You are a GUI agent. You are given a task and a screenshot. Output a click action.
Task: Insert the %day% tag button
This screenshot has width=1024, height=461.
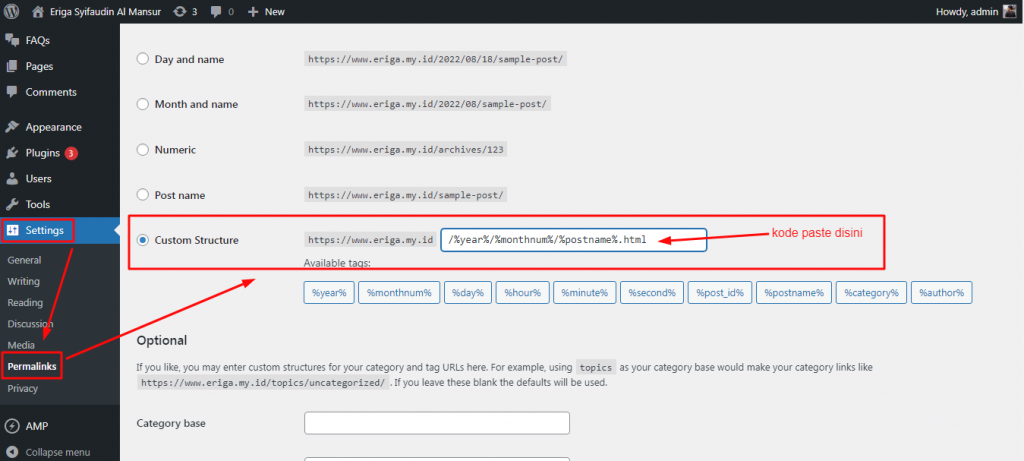point(468,293)
